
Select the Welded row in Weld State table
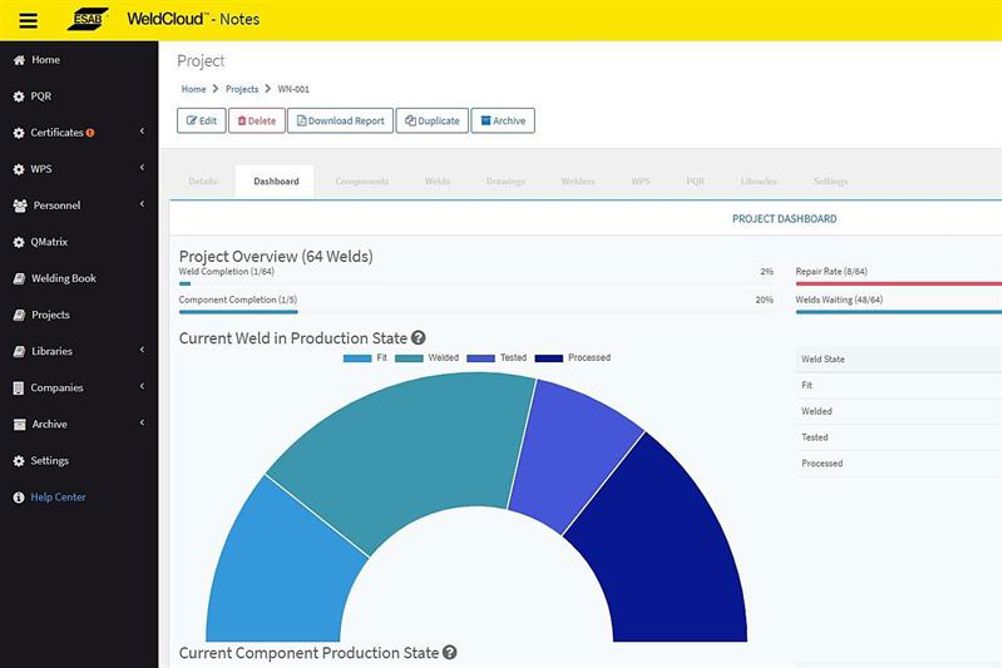[x=898, y=412]
